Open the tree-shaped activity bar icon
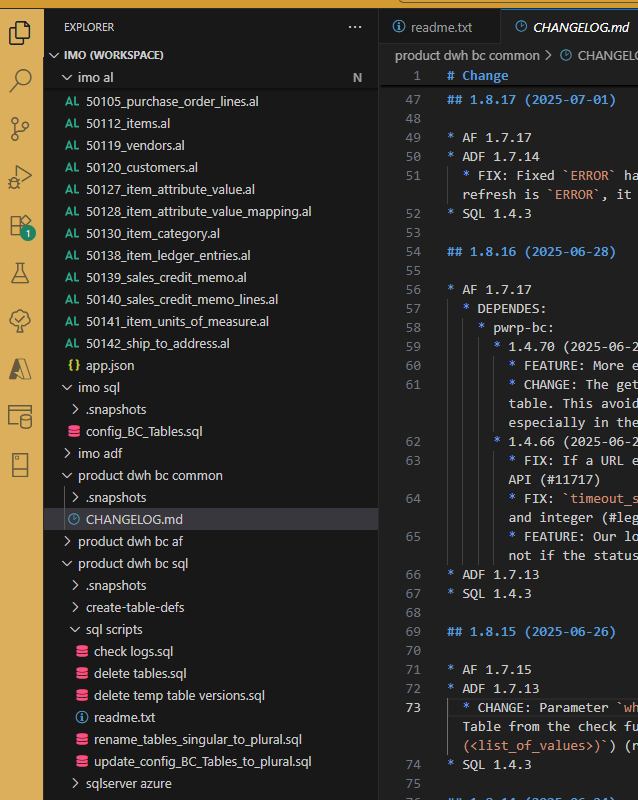 point(20,321)
